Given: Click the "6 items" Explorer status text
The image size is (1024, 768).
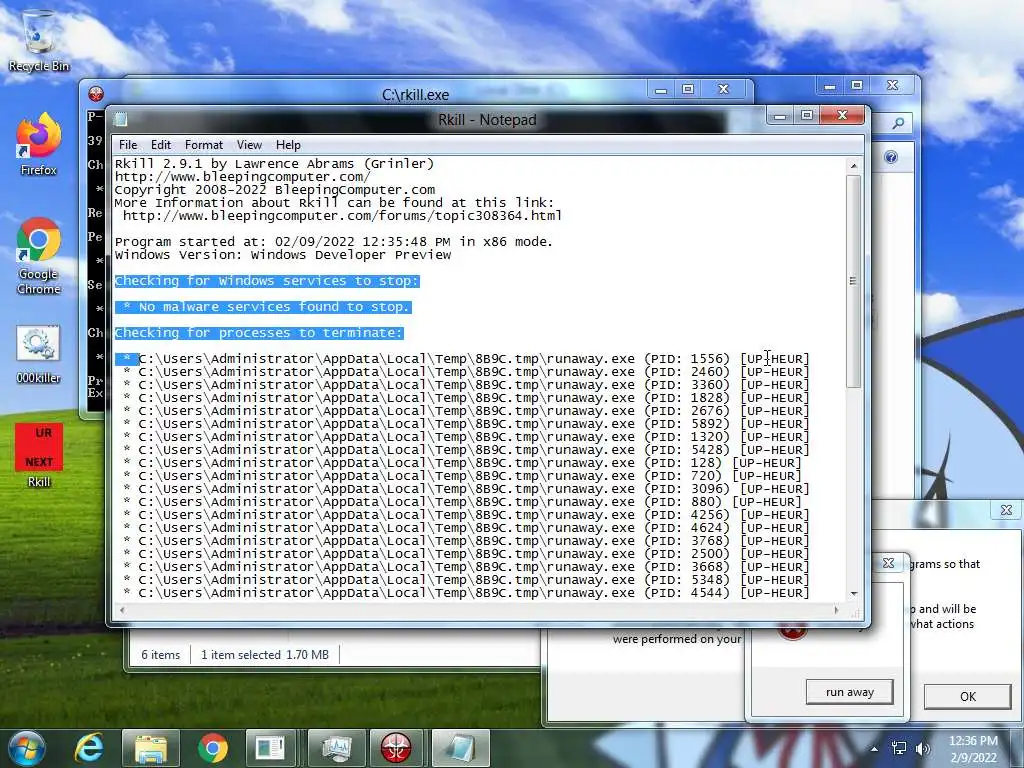Looking at the screenshot, I should 161,654.
